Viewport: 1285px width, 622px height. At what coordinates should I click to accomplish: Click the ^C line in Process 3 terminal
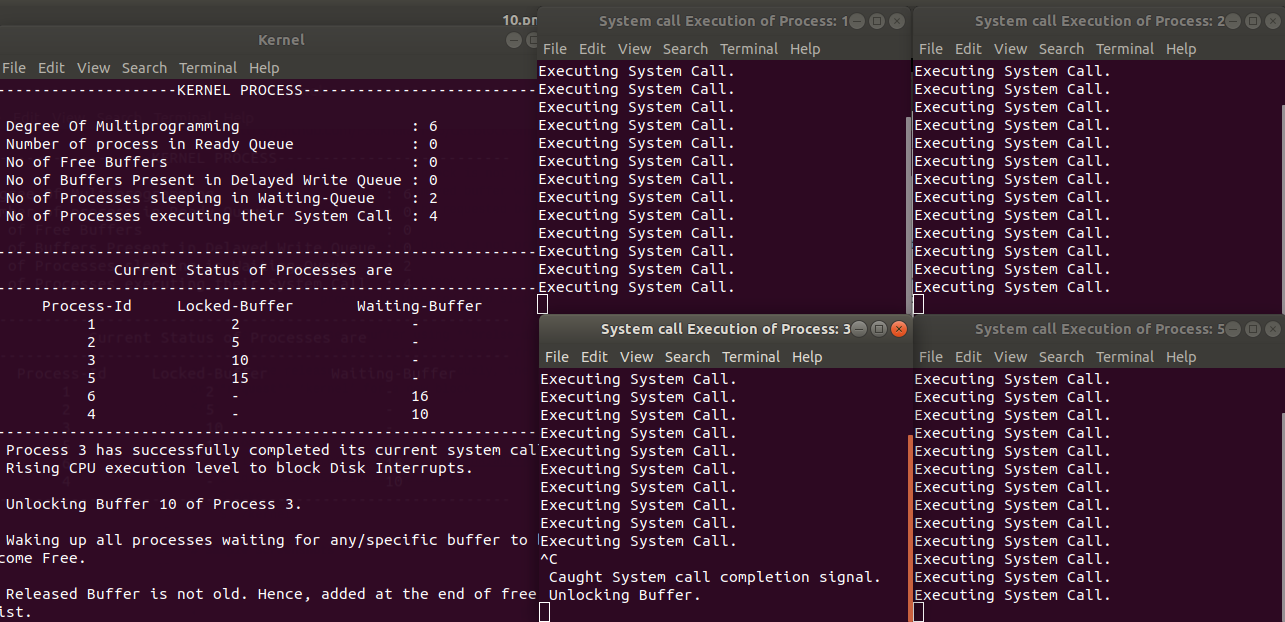point(546,559)
